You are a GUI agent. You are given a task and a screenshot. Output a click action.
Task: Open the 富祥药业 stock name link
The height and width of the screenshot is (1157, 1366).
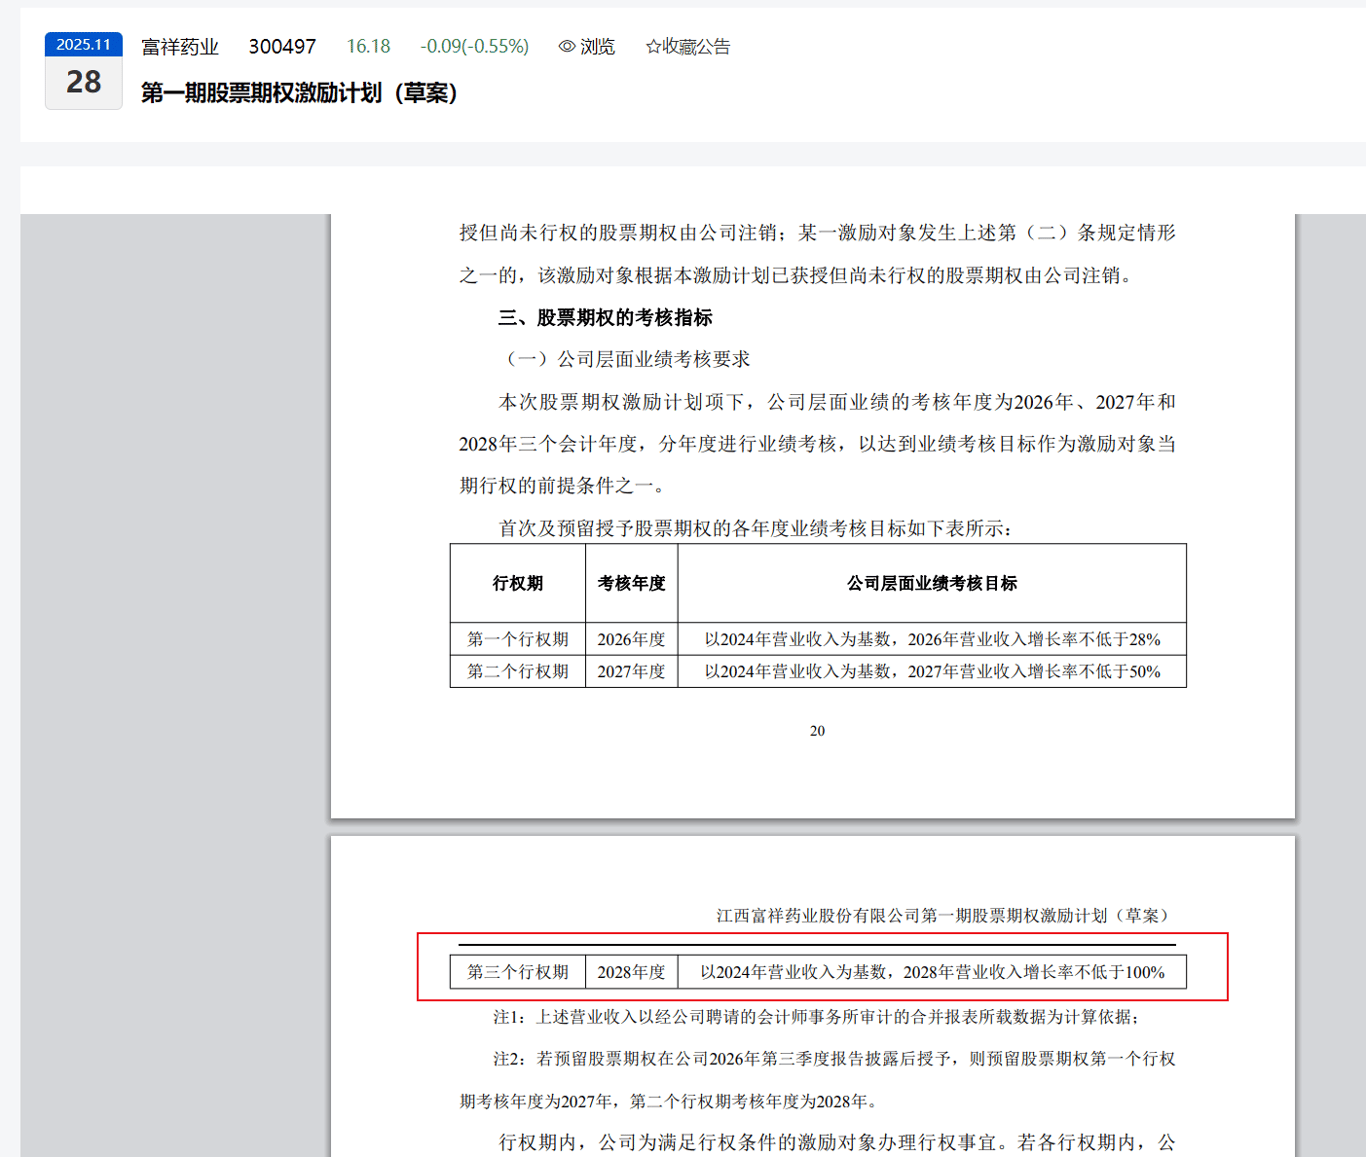coord(180,47)
